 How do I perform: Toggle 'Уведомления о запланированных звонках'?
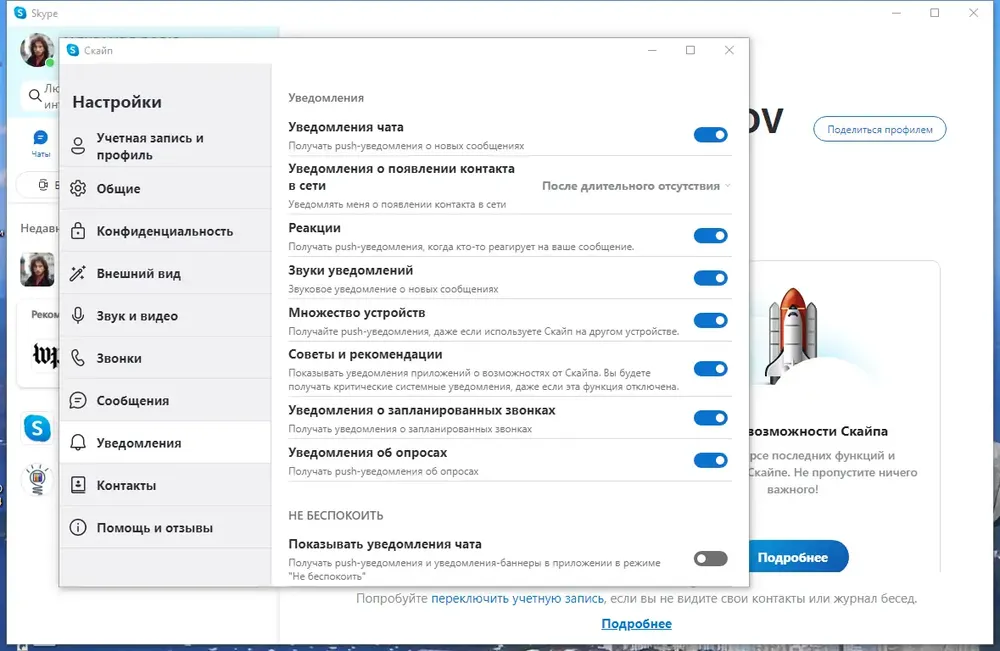click(x=710, y=418)
